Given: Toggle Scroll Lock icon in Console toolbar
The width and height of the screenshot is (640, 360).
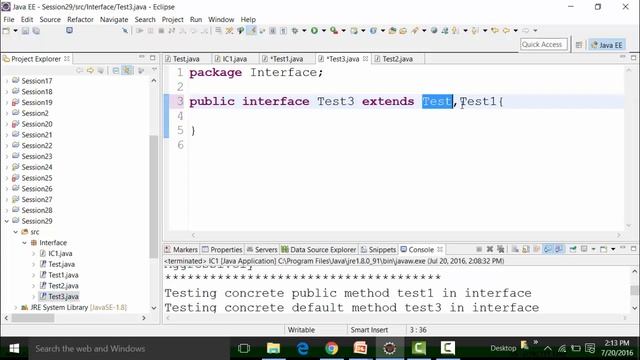Looking at the screenshot, I should [x=526, y=249].
